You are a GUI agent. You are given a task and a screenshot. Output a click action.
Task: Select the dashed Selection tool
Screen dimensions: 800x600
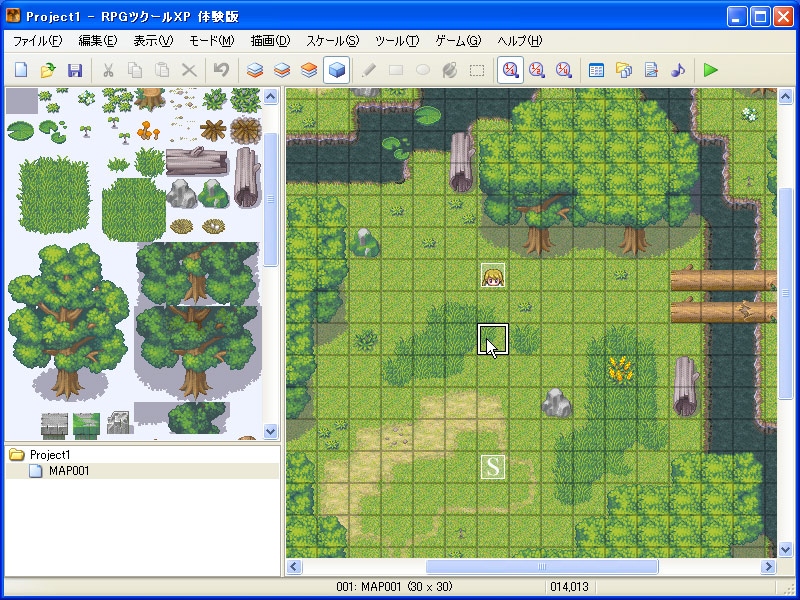[x=477, y=69]
